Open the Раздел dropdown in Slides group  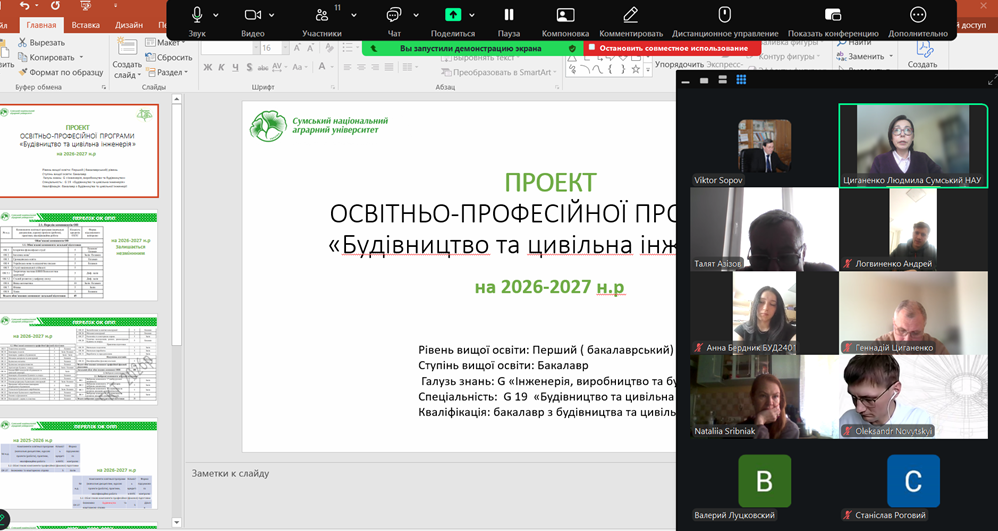coord(172,72)
